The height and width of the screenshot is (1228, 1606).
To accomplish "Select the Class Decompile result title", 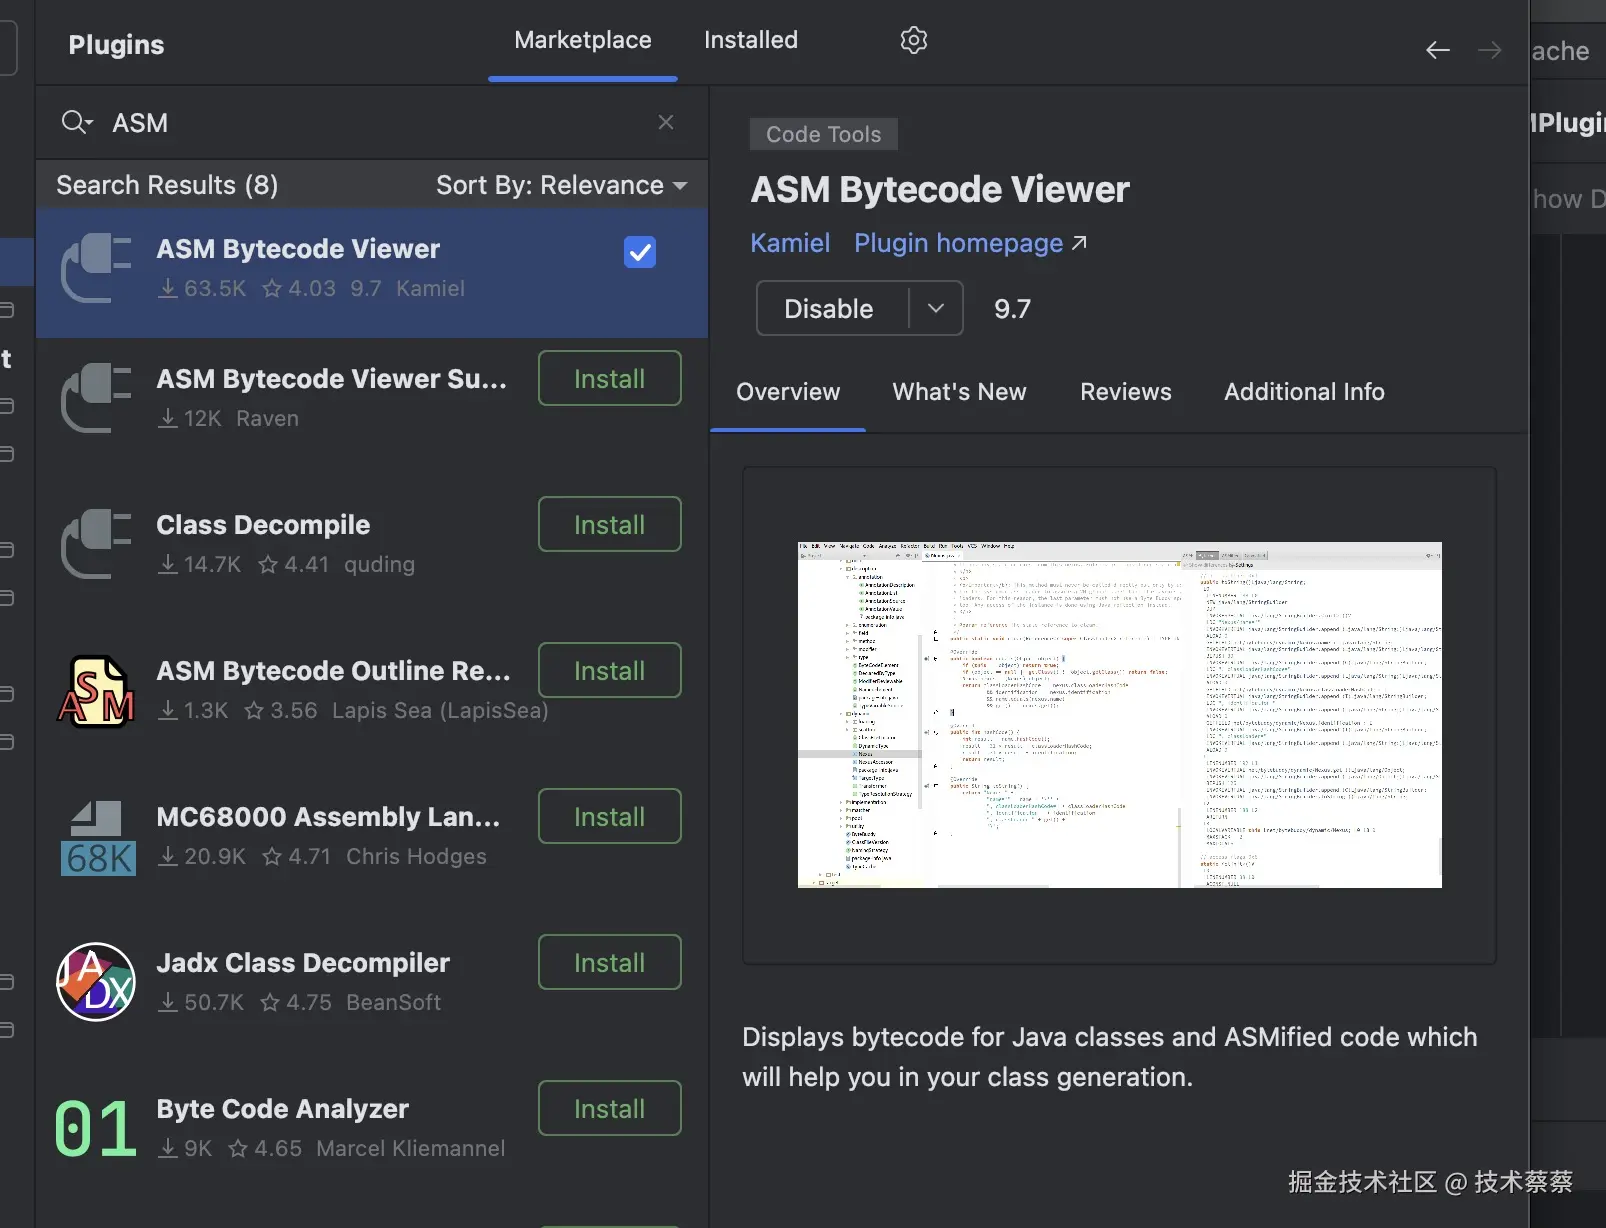I will (x=263, y=525).
